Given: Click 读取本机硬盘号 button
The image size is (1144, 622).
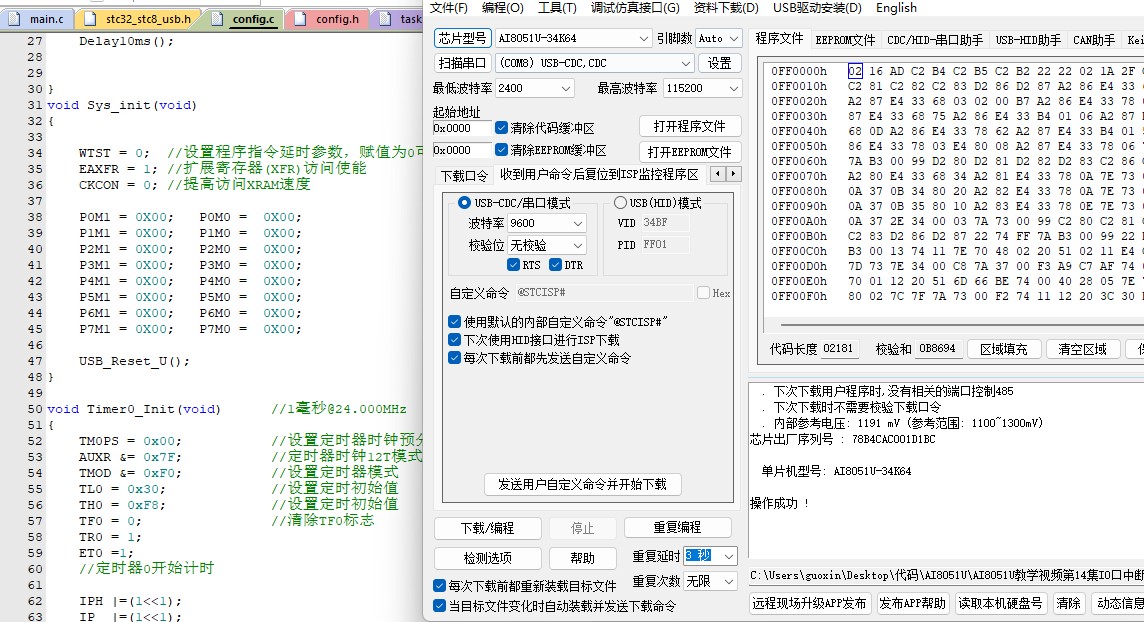Looking at the screenshot, I should point(1000,603).
